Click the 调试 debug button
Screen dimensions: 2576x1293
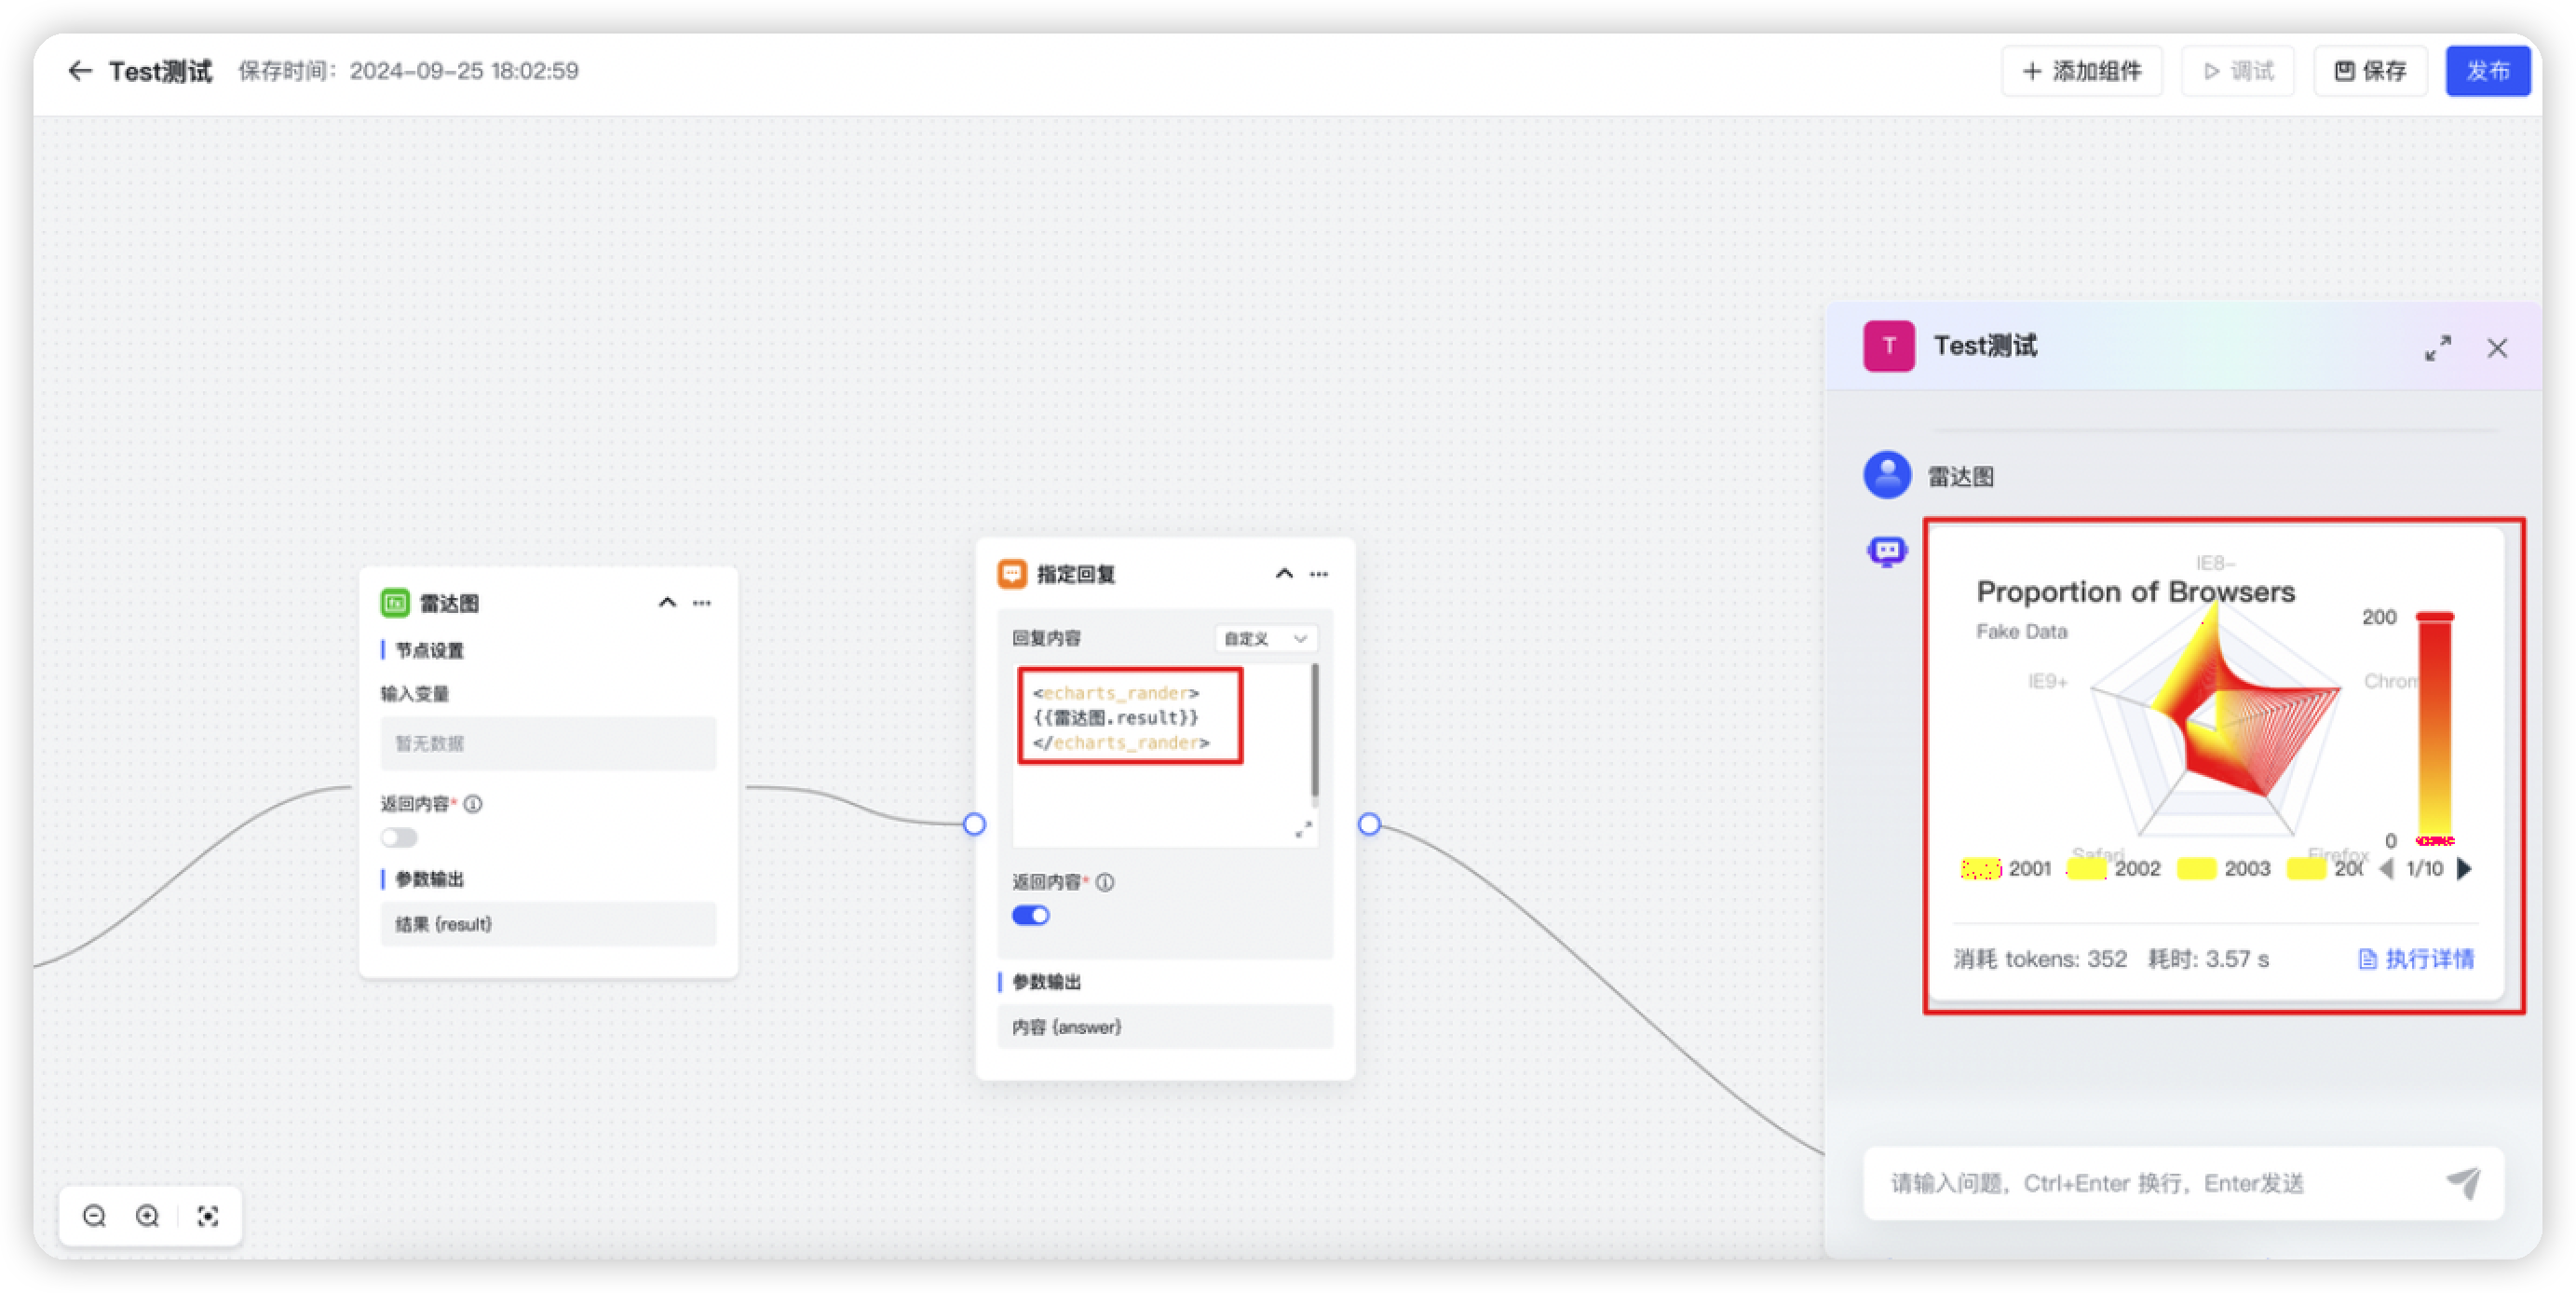tap(2238, 71)
